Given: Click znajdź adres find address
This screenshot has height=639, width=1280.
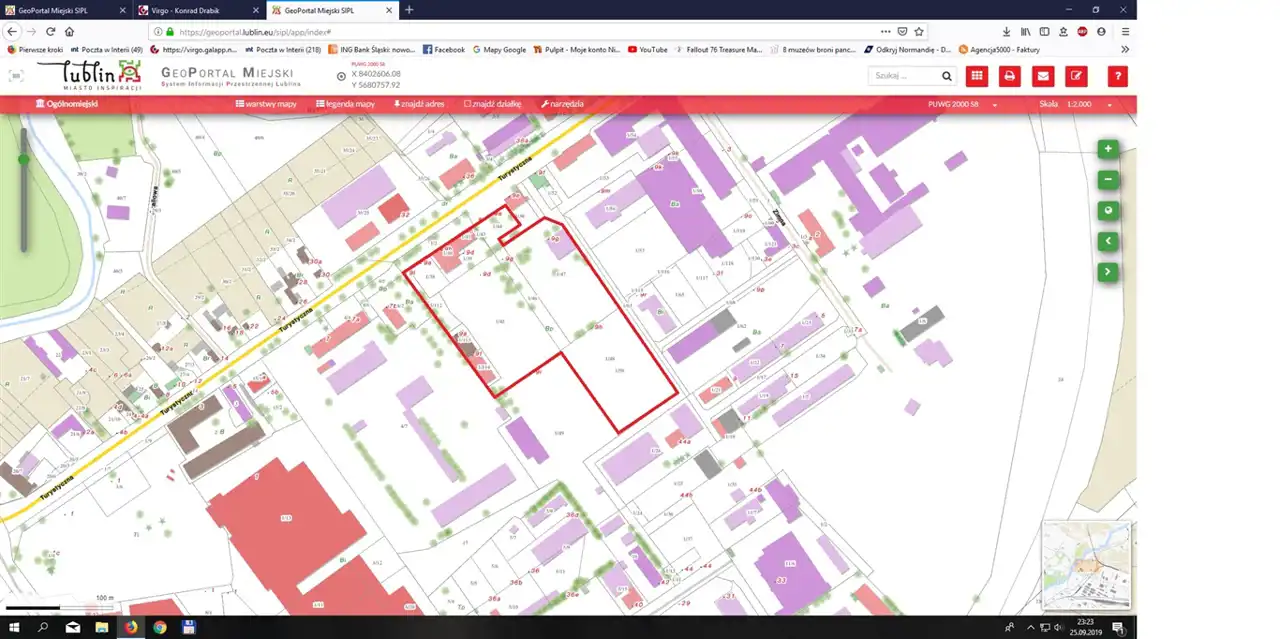Looking at the screenshot, I should [419, 104].
